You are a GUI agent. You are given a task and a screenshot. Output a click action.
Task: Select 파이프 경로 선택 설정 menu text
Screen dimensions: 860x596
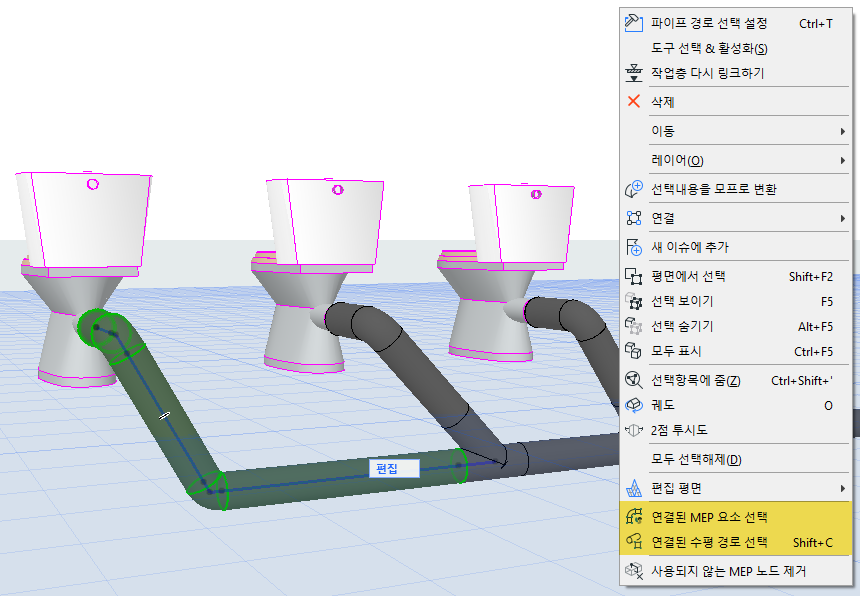(x=709, y=23)
